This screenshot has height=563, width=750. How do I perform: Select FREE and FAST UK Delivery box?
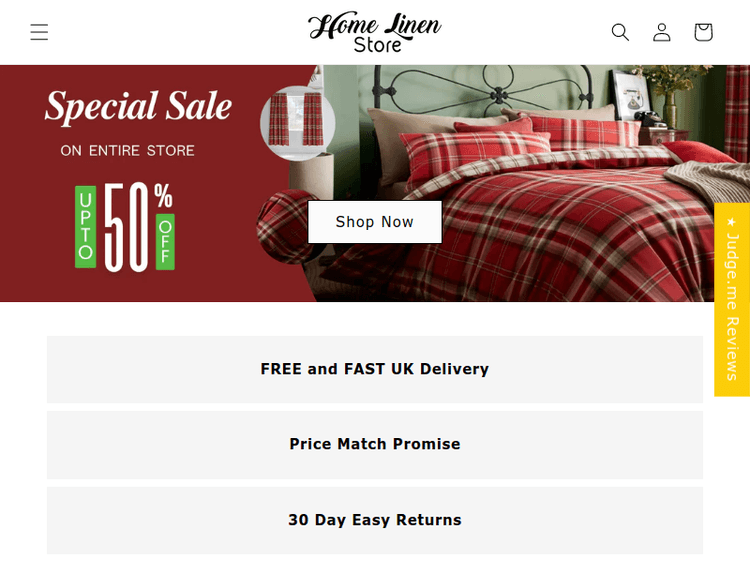pyautogui.click(x=375, y=369)
